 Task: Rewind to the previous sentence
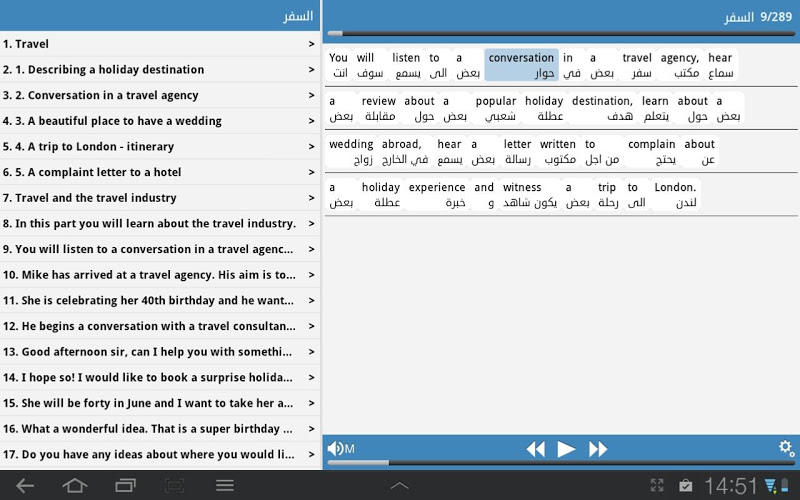[x=535, y=449]
